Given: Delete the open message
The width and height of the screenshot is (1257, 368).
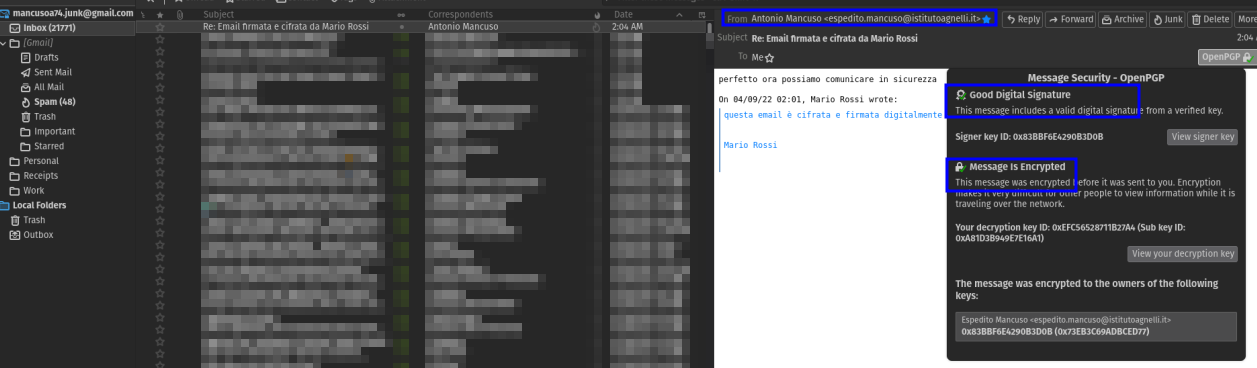Looking at the screenshot, I should [x=1209, y=19].
